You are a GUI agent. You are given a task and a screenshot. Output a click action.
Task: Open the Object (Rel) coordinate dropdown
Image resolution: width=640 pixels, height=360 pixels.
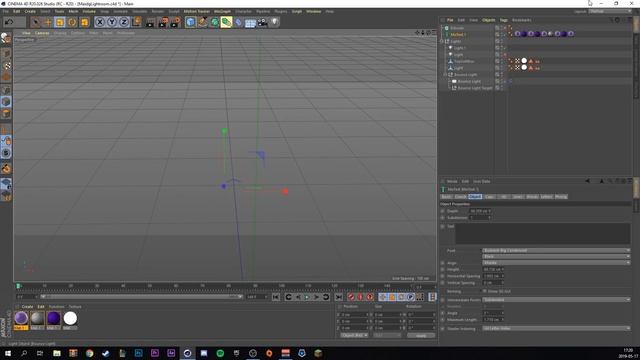coord(354,336)
